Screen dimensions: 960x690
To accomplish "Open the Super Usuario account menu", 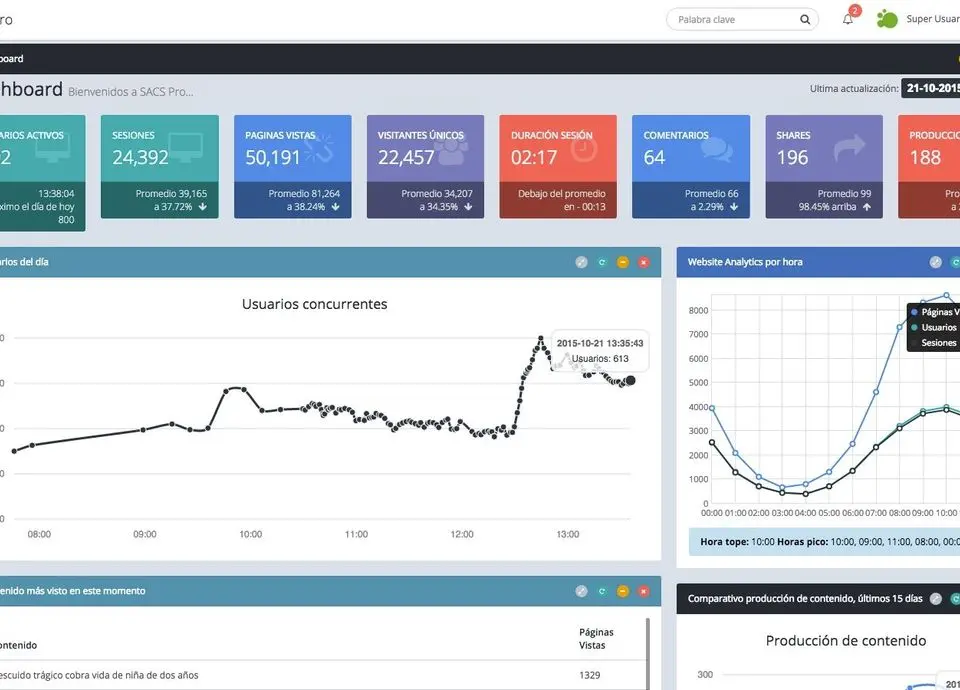I will pyautogui.click(x=932, y=19).
